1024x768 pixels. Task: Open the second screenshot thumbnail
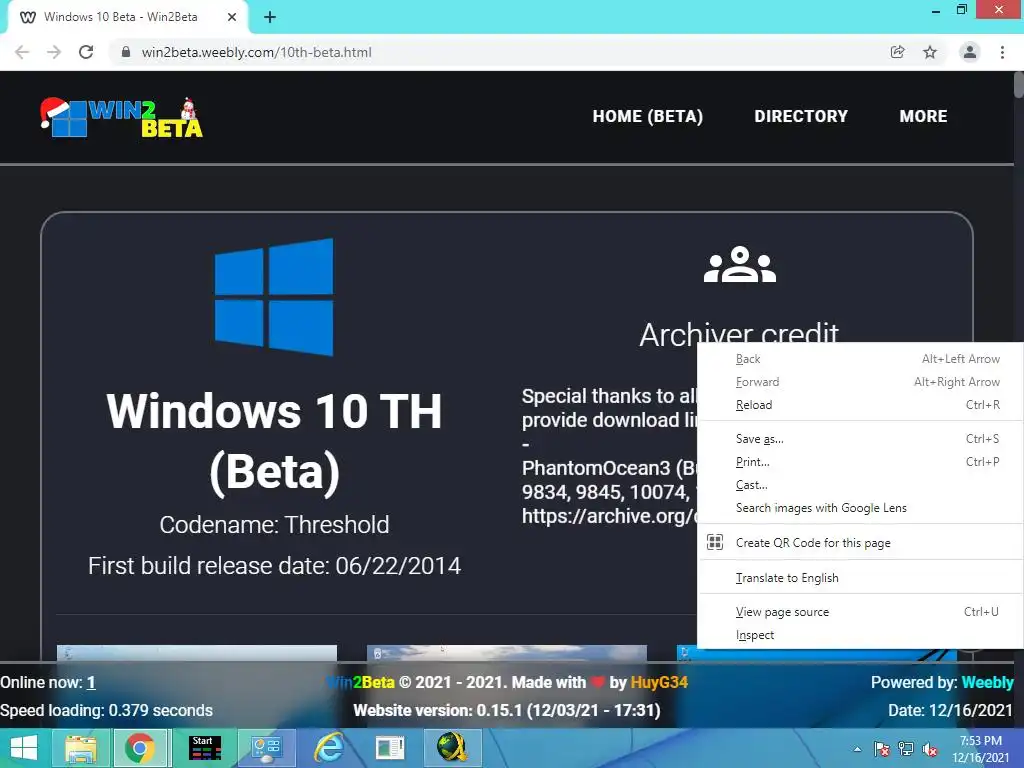tap(507, 653)
